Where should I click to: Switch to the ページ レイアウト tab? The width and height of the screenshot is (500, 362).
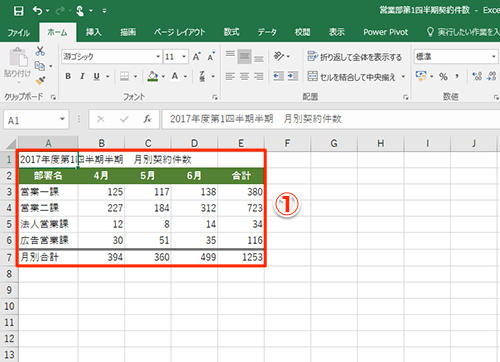tap(179, 32)
